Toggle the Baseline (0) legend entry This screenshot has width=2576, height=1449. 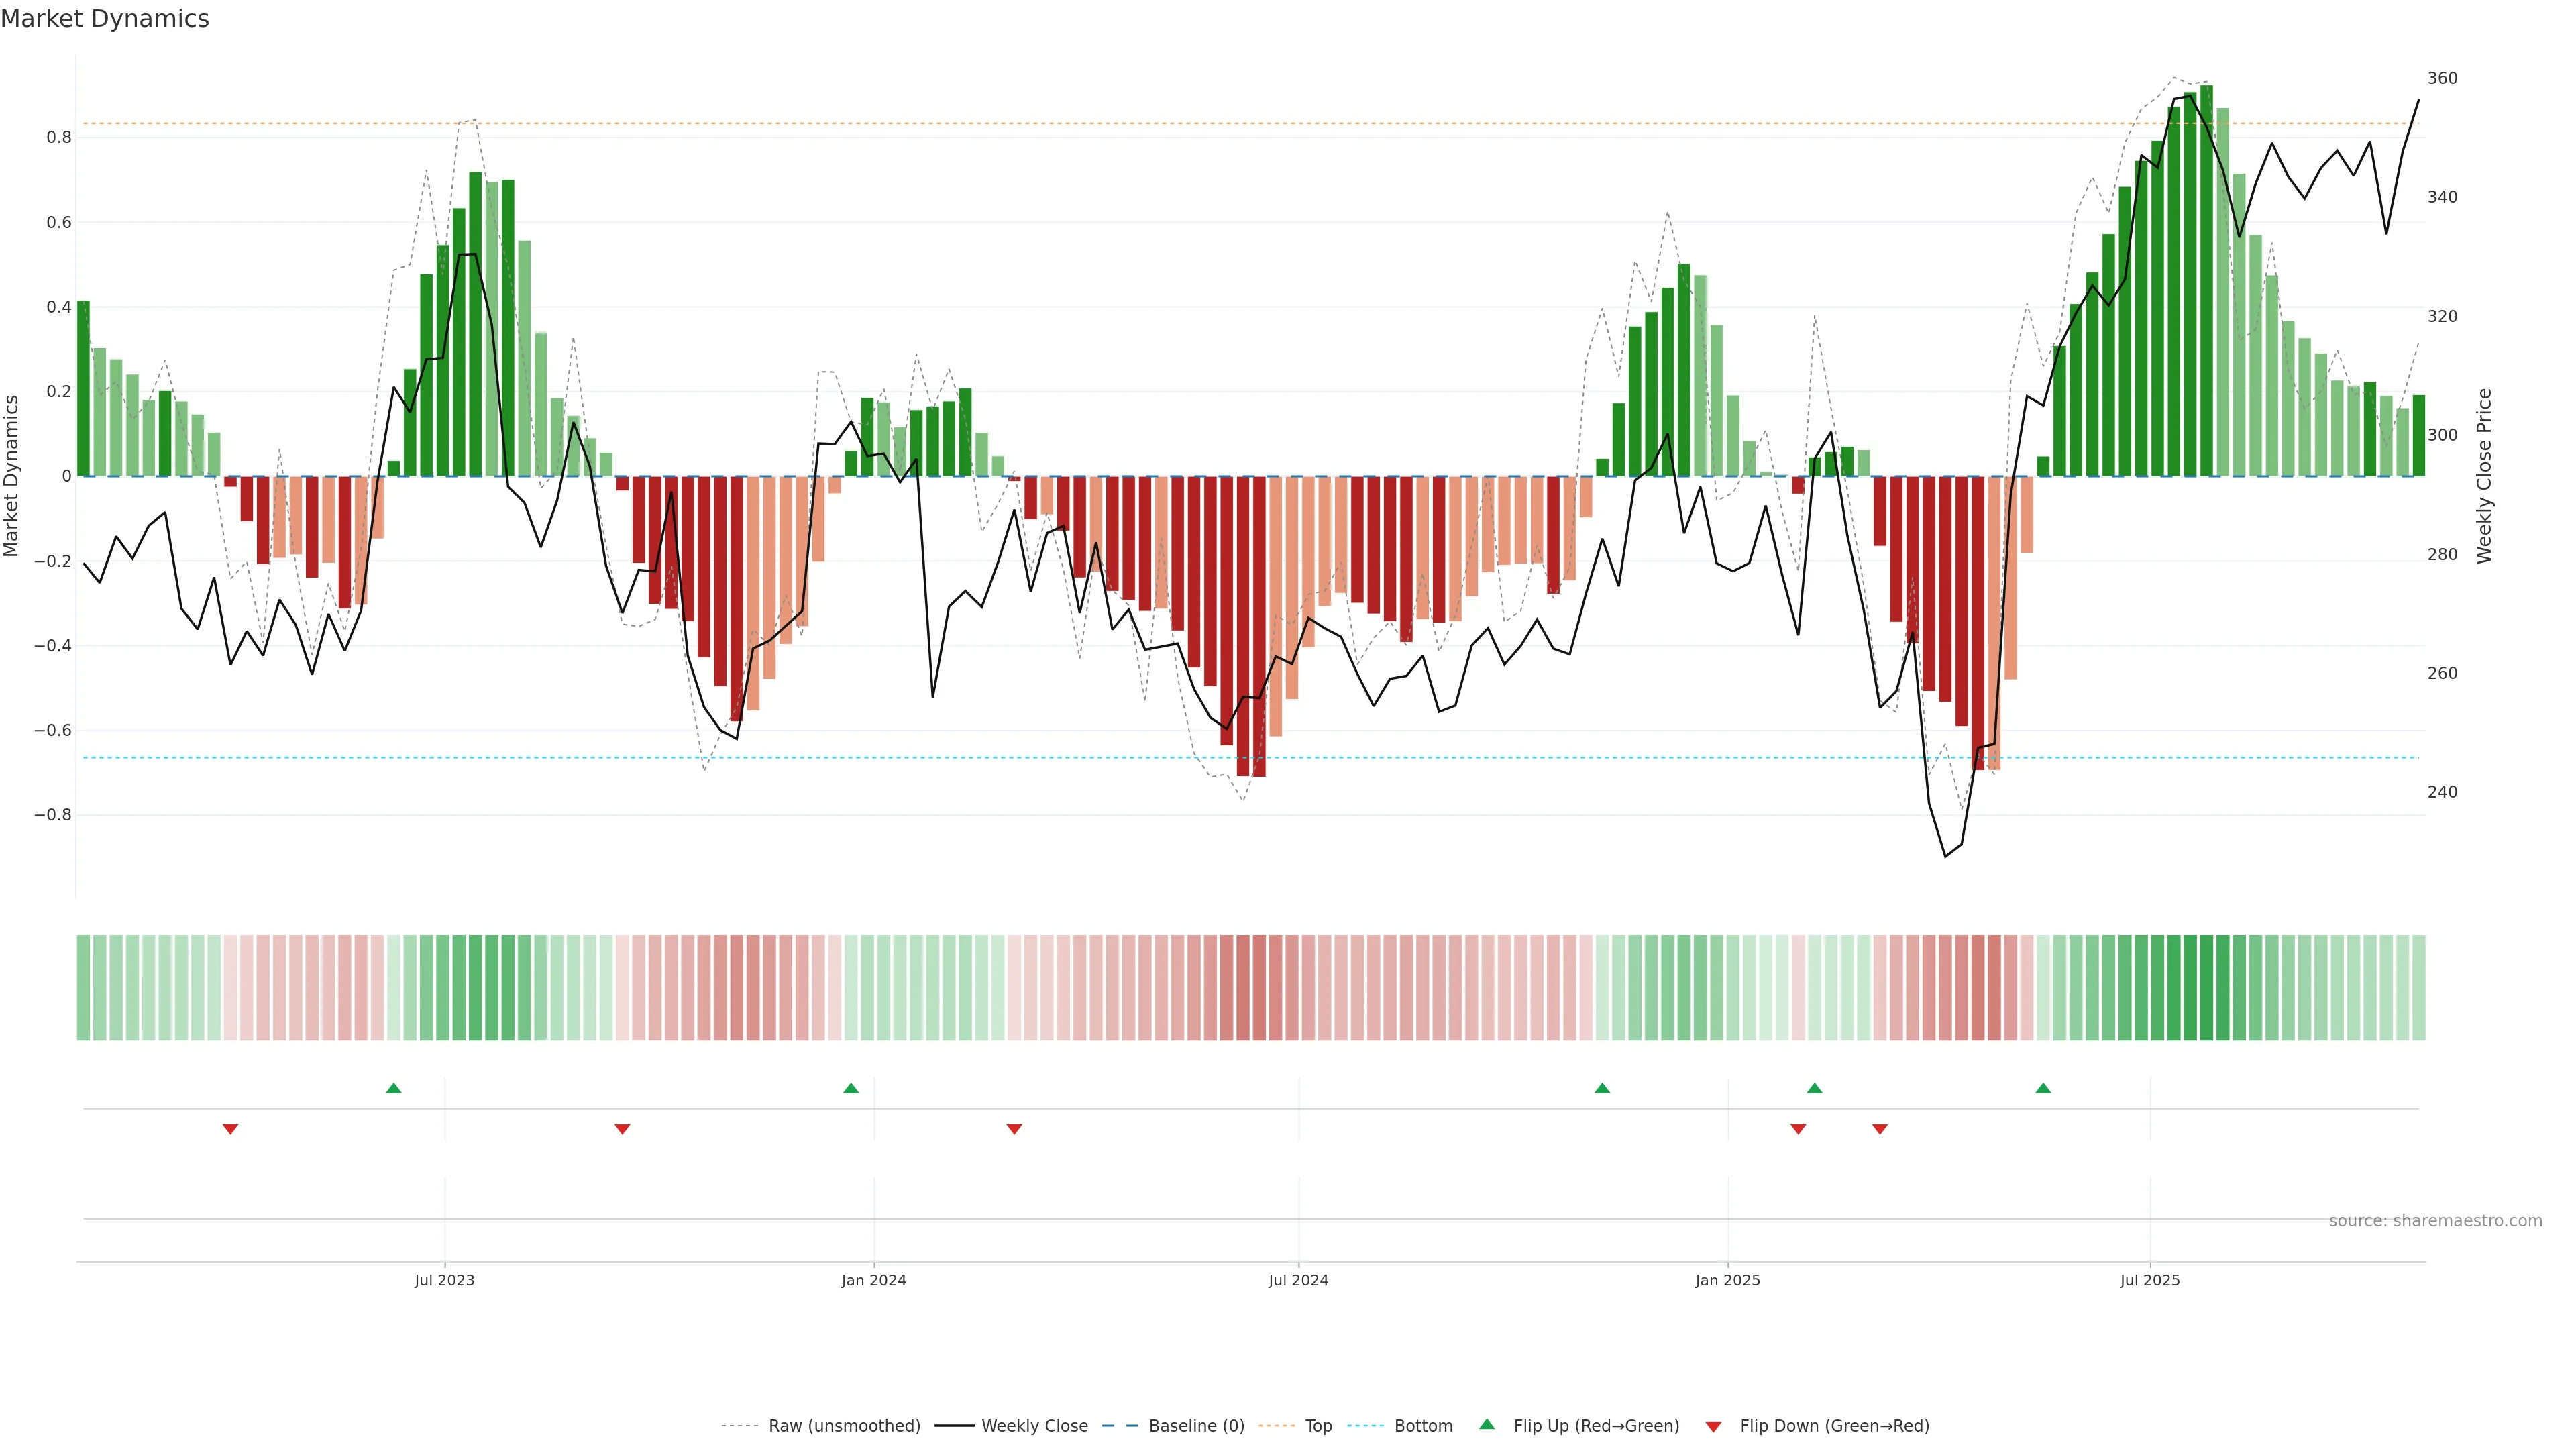click(x=1196, y=1426)
